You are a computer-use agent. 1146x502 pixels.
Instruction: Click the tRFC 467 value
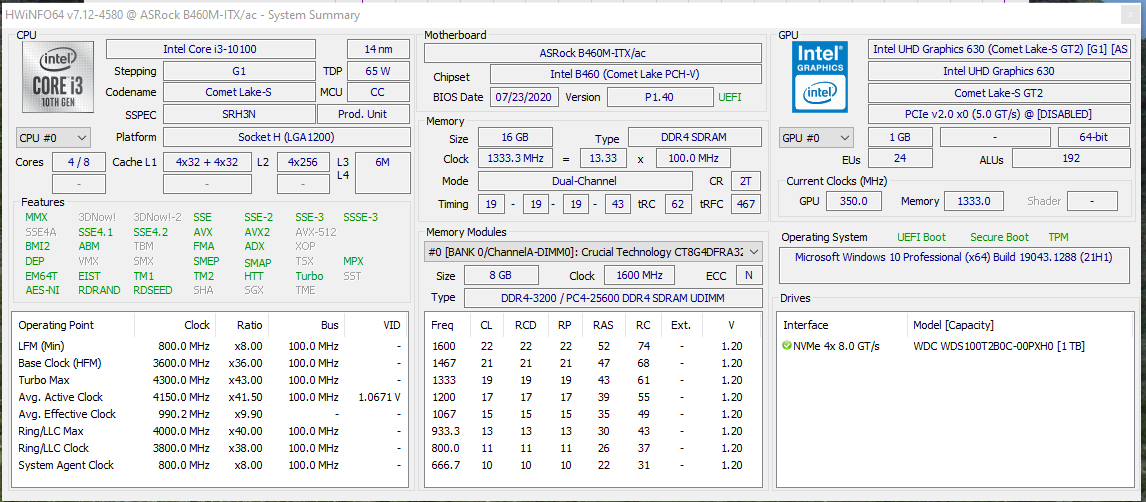(746, 204)
